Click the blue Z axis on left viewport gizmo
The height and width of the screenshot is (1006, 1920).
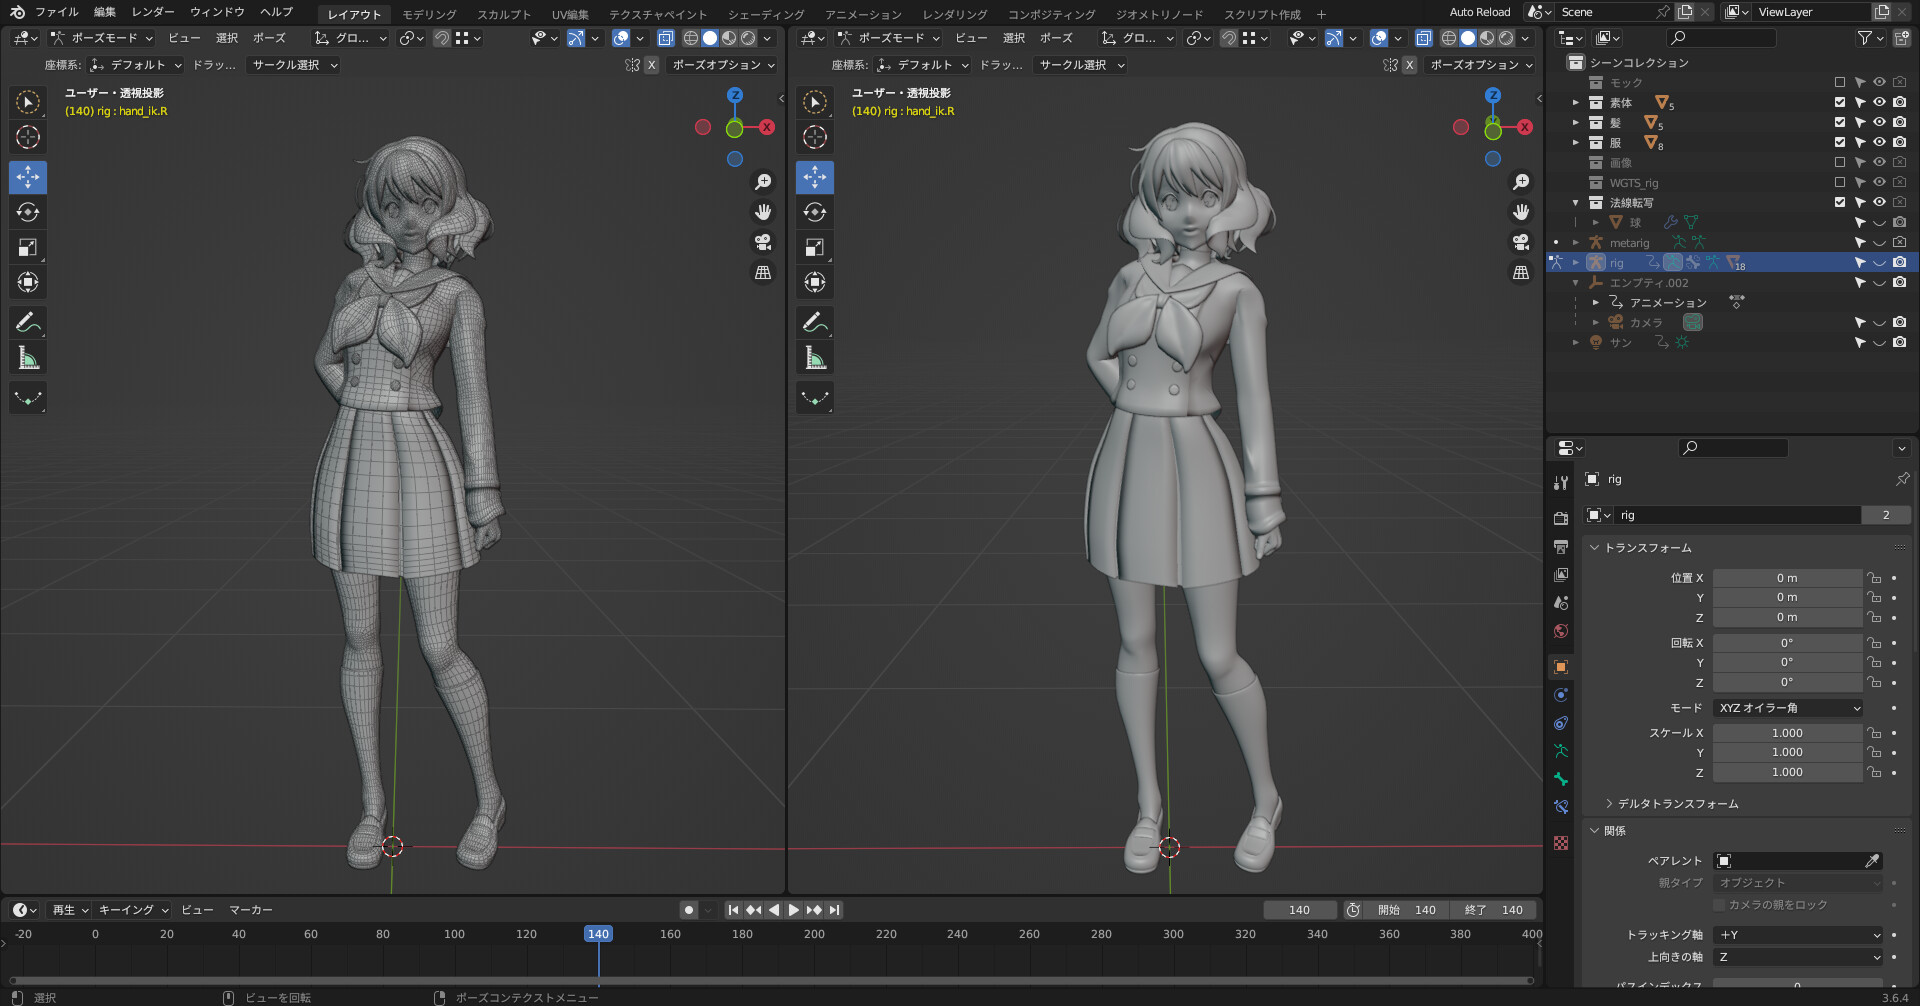pyautogui.click(x=735, y=95)
